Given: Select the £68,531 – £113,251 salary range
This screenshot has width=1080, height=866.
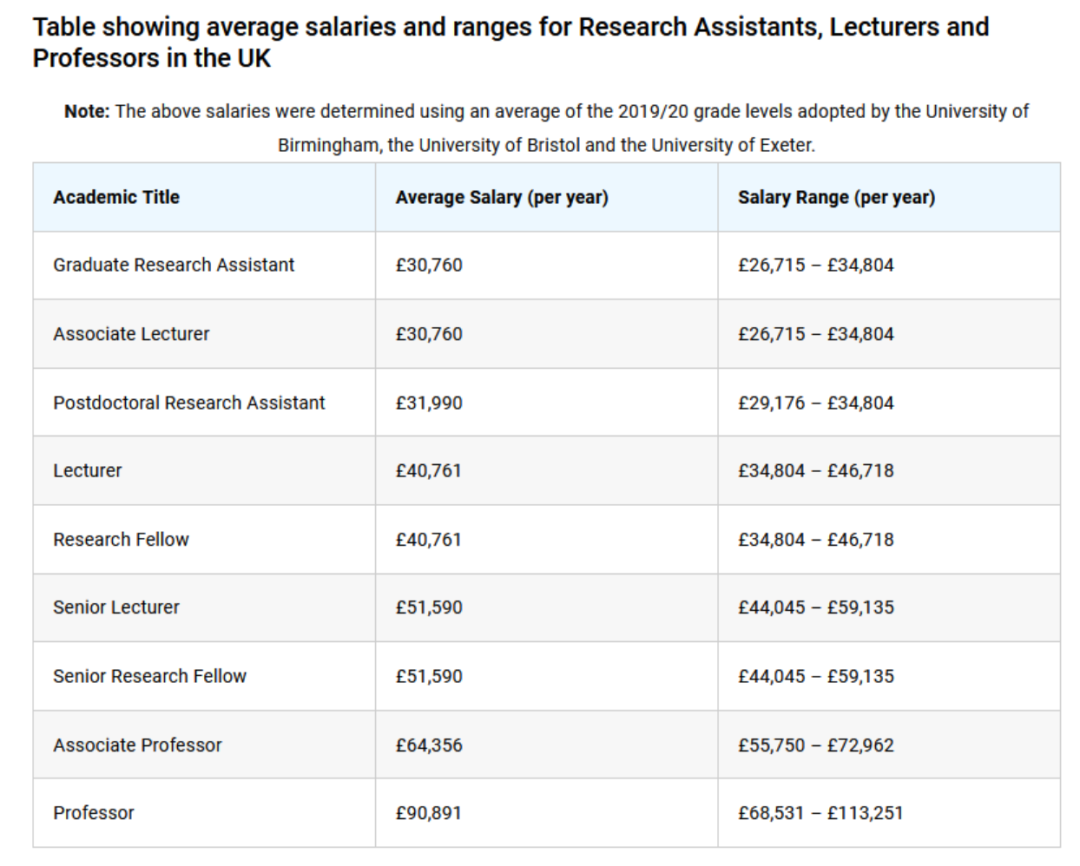Looking at the screenshot, I should click(820, 813).
